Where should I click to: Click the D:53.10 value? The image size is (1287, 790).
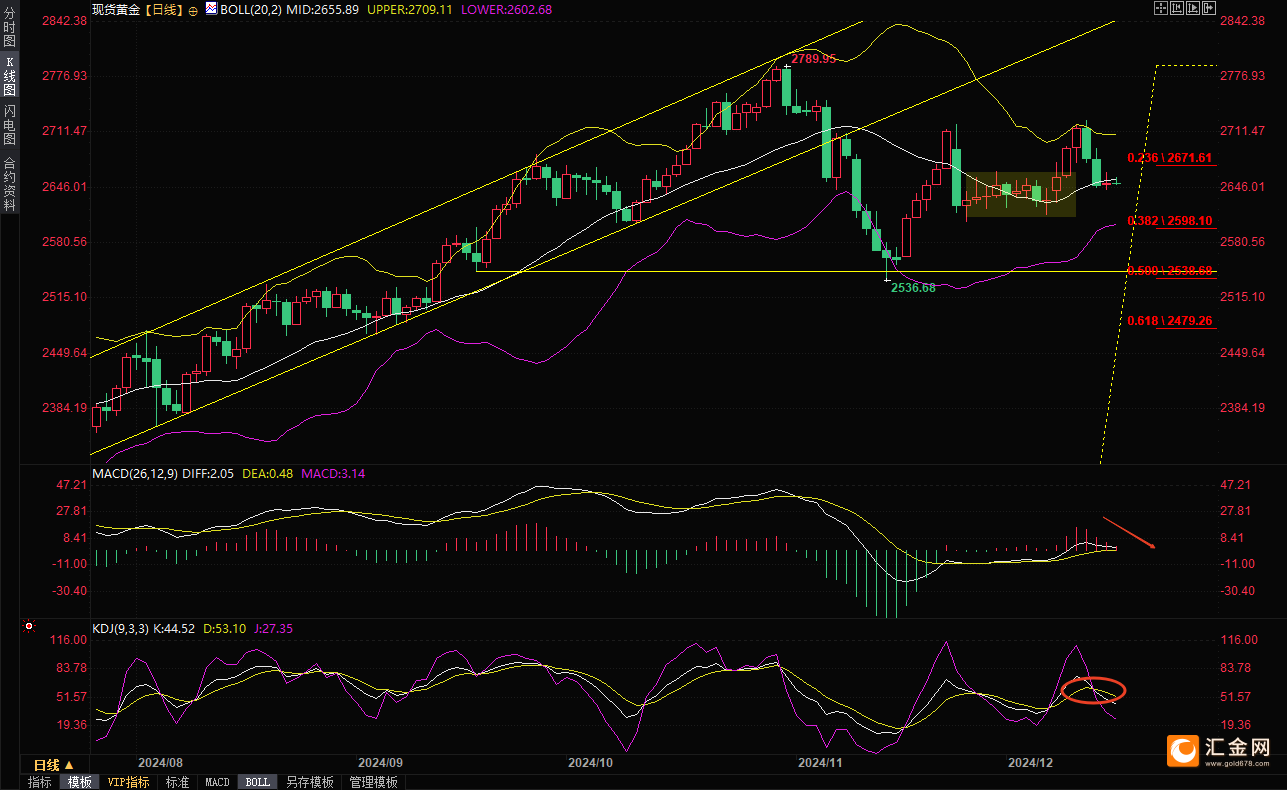223,629
